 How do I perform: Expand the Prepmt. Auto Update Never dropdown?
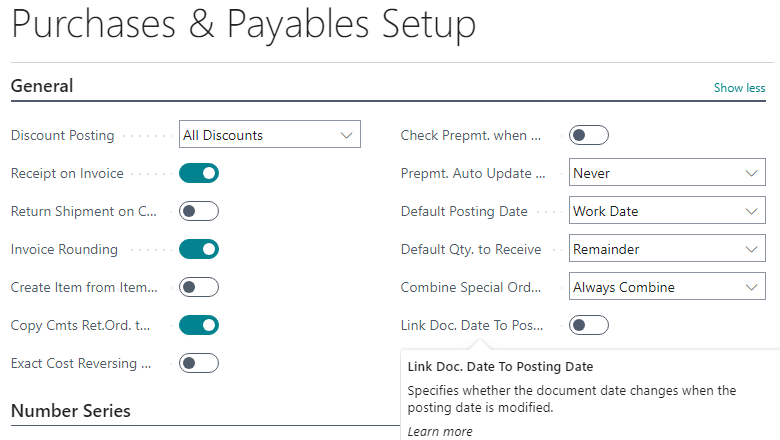coord(667,173)
